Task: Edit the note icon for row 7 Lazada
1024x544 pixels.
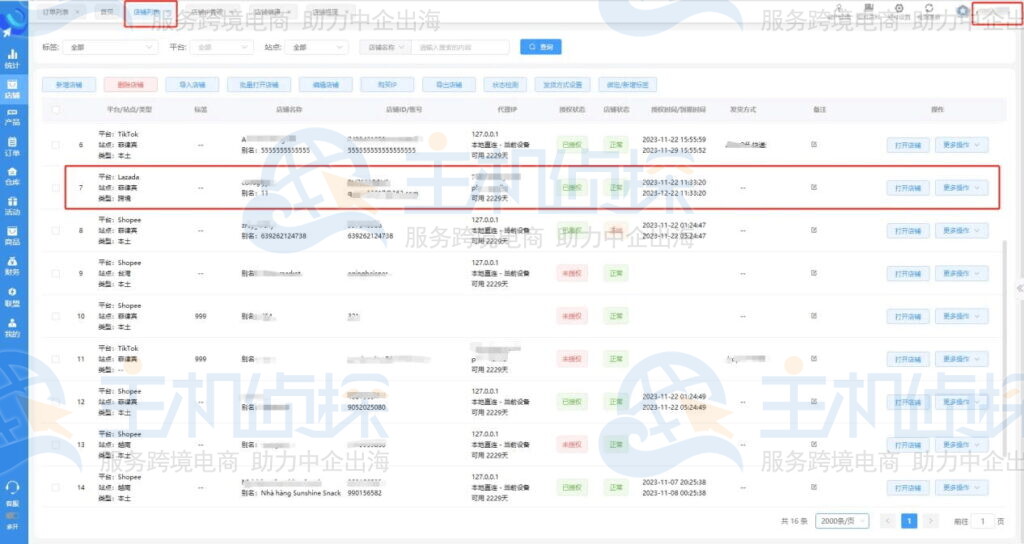Action: coord(814,187)
